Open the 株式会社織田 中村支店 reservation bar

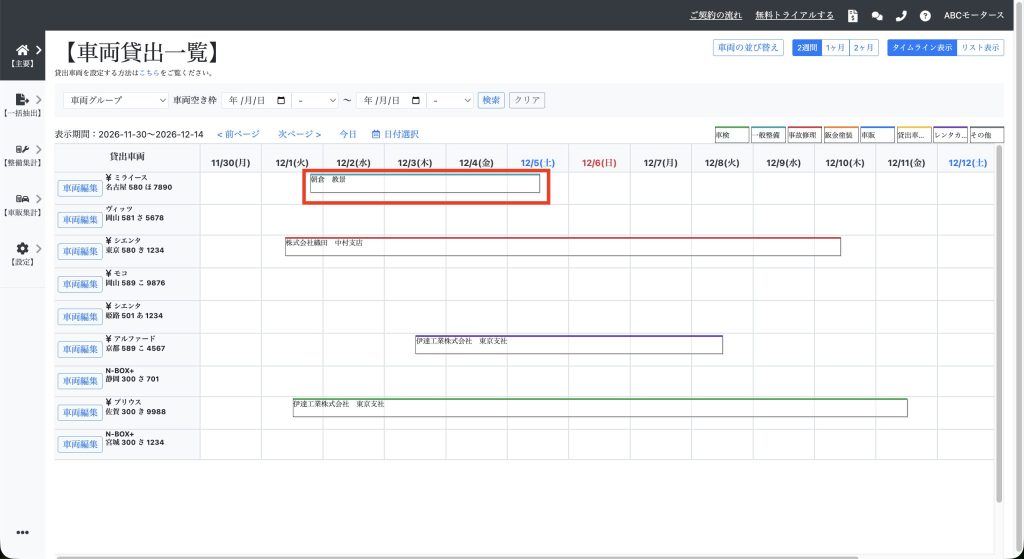click(x=563, y=246)
